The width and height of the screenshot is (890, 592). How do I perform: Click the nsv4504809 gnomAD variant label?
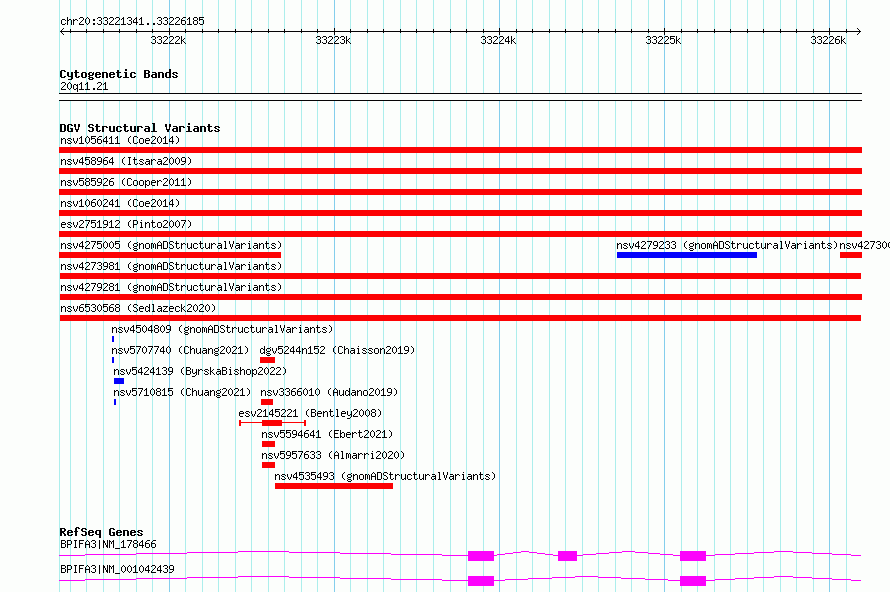(222, 329)
